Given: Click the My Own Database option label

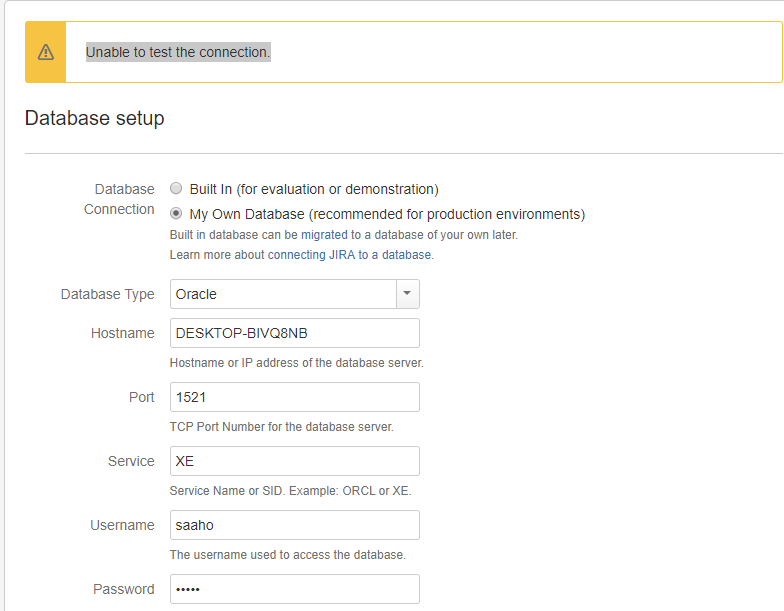Looking at the screenshot, I should tap(387, 214).
